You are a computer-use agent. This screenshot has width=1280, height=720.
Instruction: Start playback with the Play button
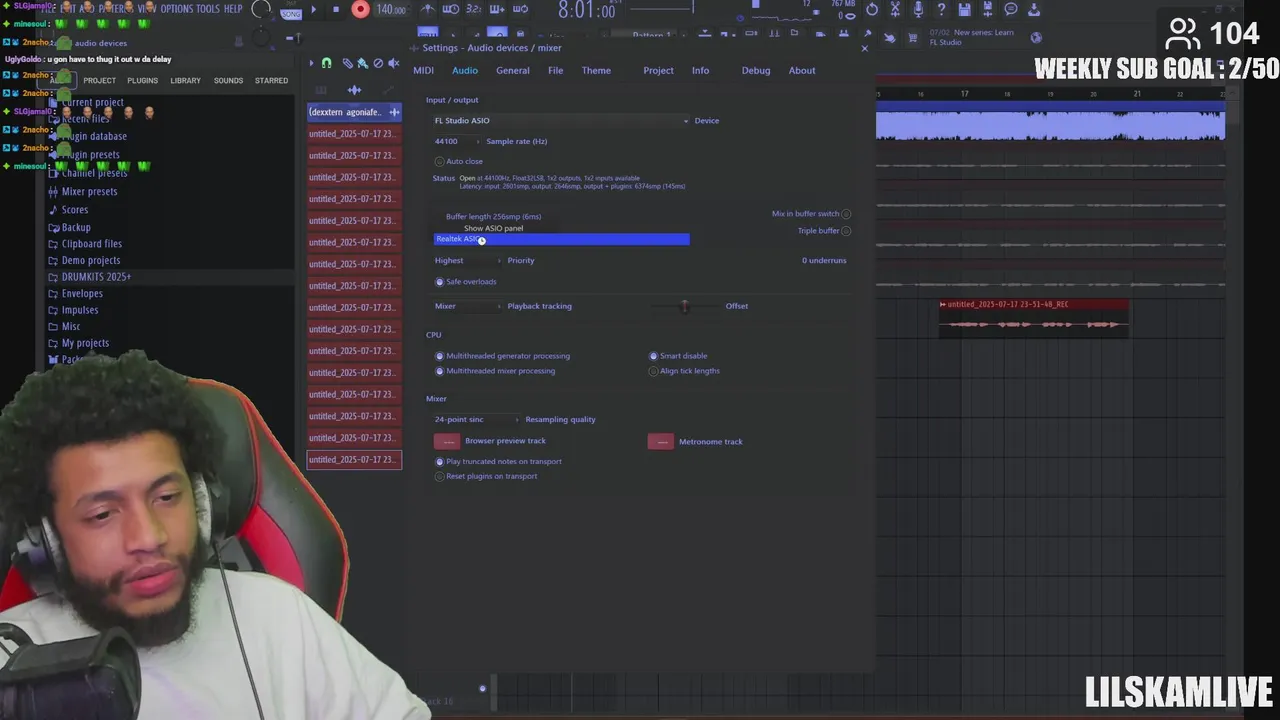coord(313,9)
